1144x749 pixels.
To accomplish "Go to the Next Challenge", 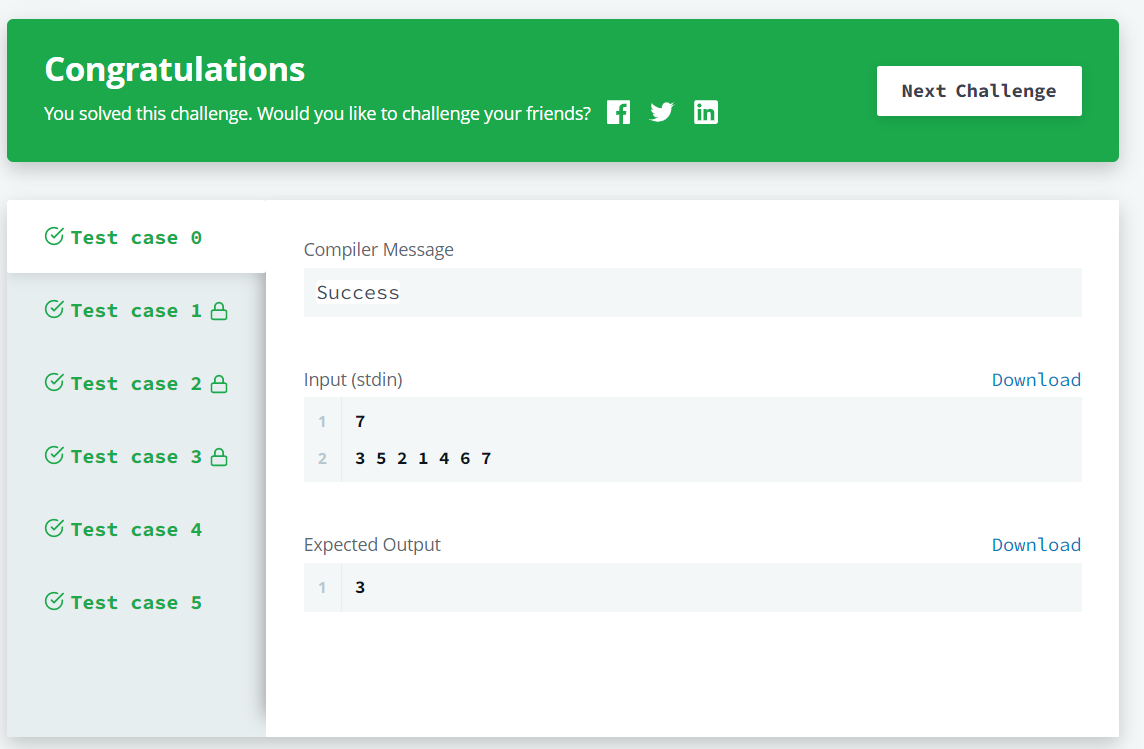I will (979, 91).
